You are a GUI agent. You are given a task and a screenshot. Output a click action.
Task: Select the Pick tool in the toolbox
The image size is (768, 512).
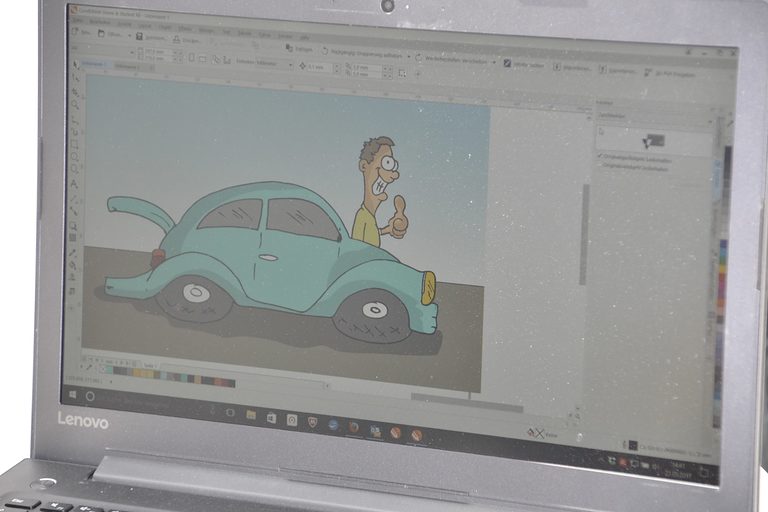coord(76,66)
